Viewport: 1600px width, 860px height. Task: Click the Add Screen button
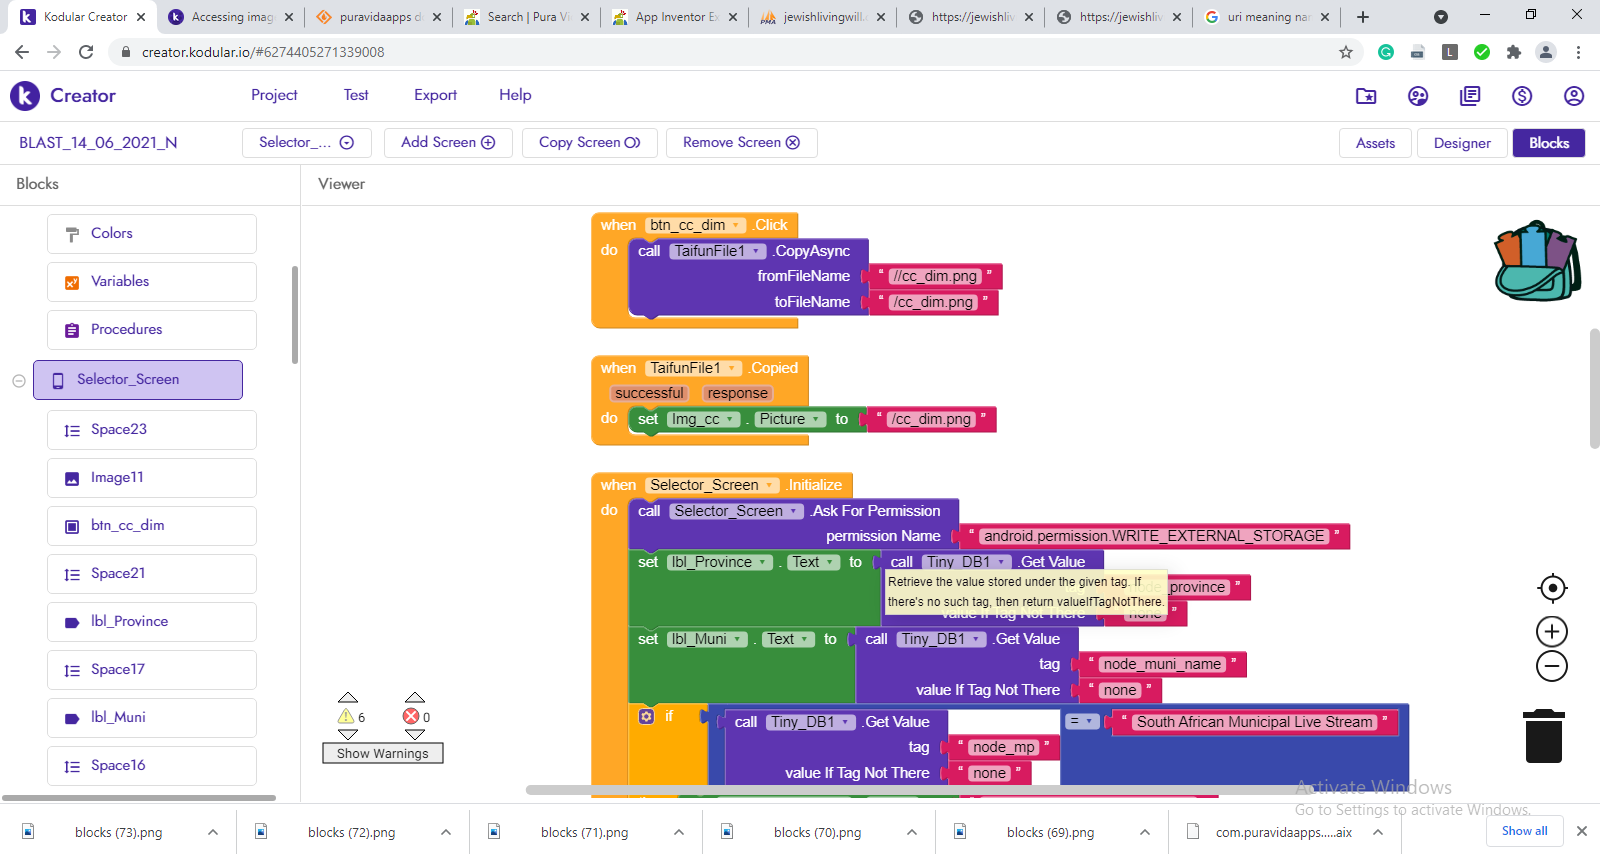tap(448, 143)
